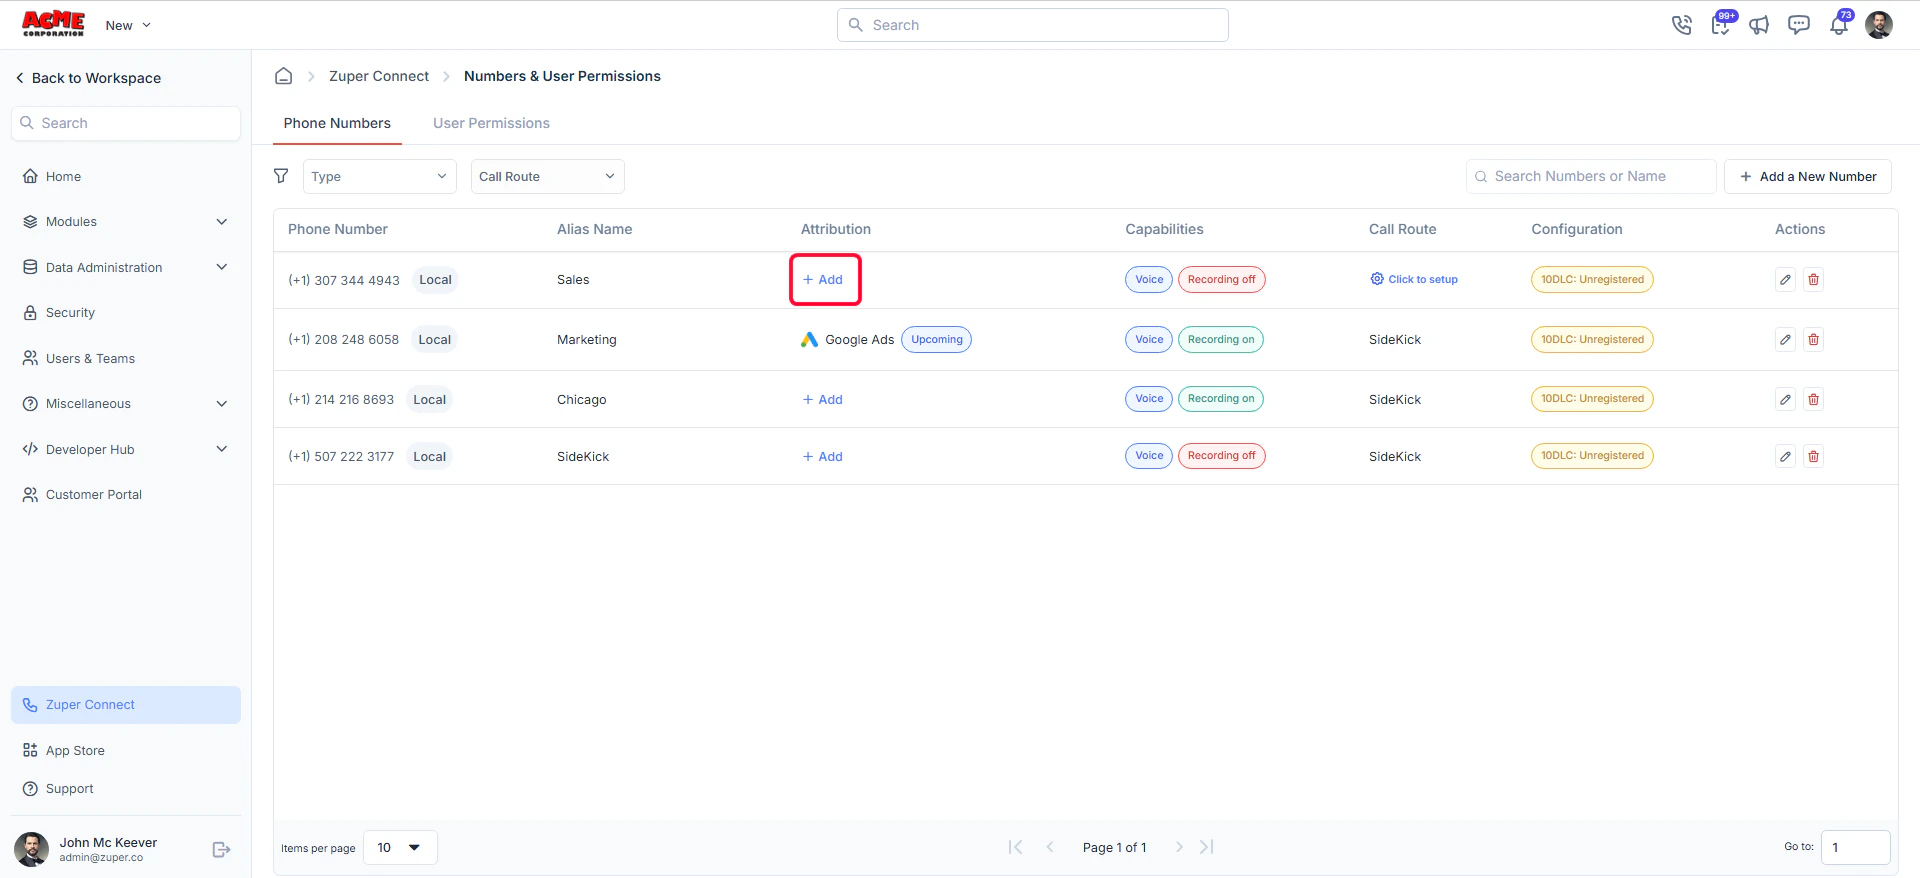Add attribution for the Chicago number

(x=823, y=400)
